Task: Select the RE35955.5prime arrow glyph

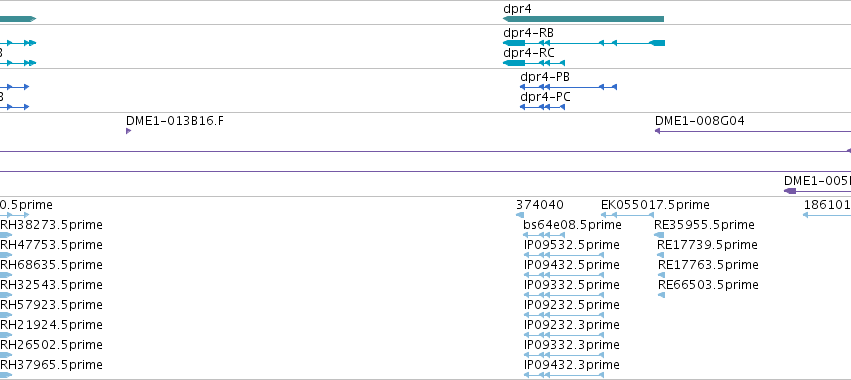Action: click(659, 235)
